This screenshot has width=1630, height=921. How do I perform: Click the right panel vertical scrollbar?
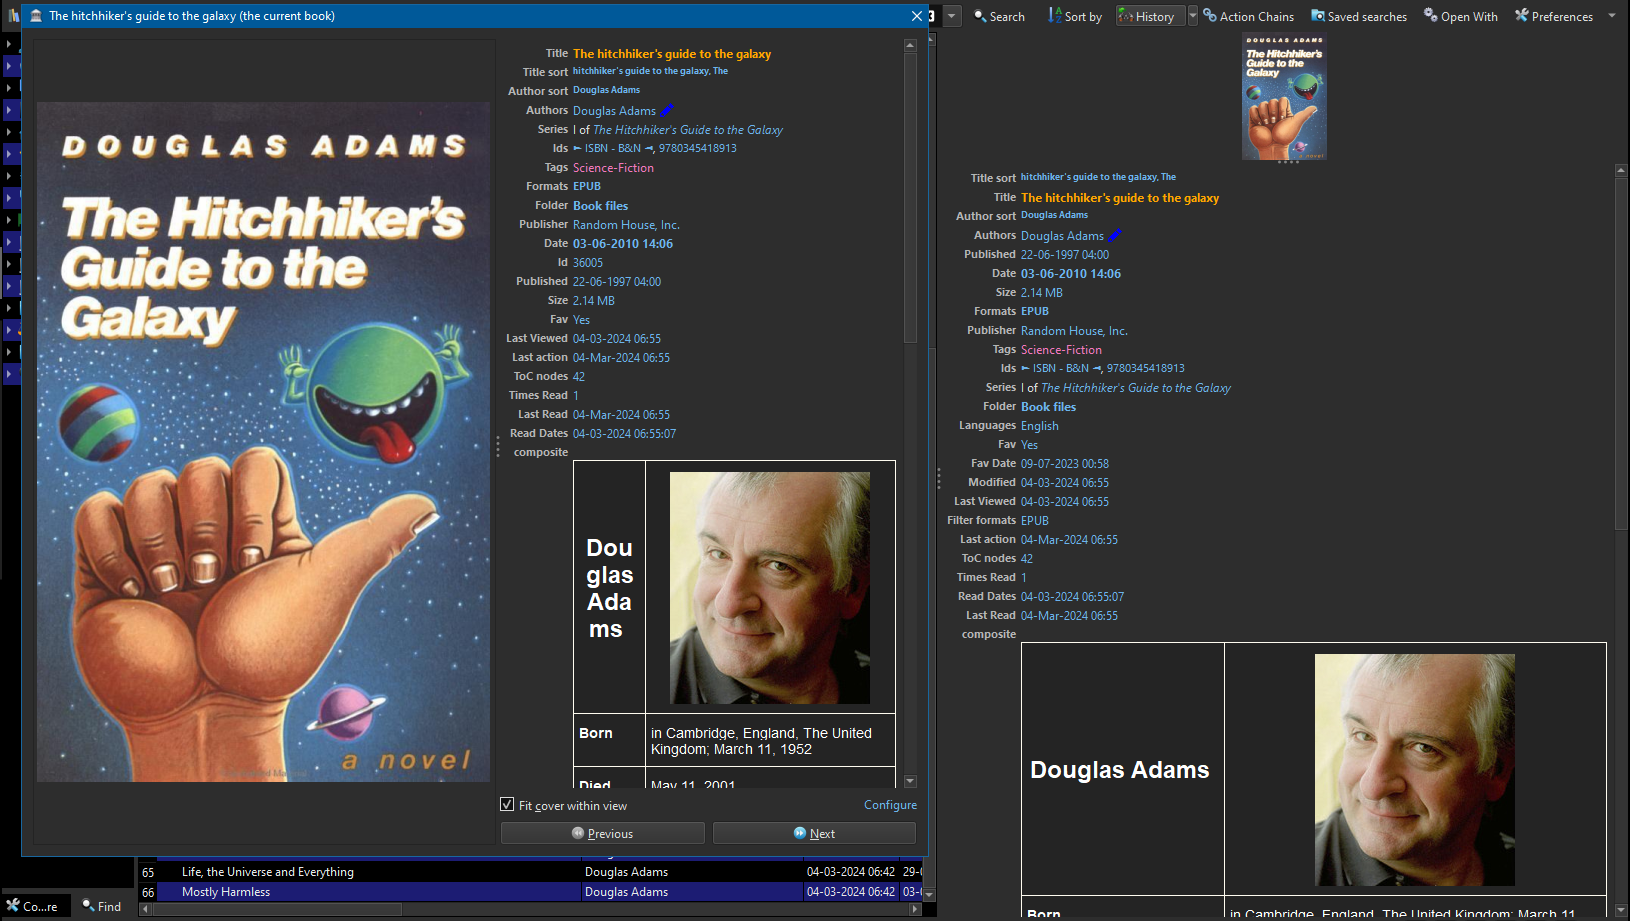(1622, 353)
